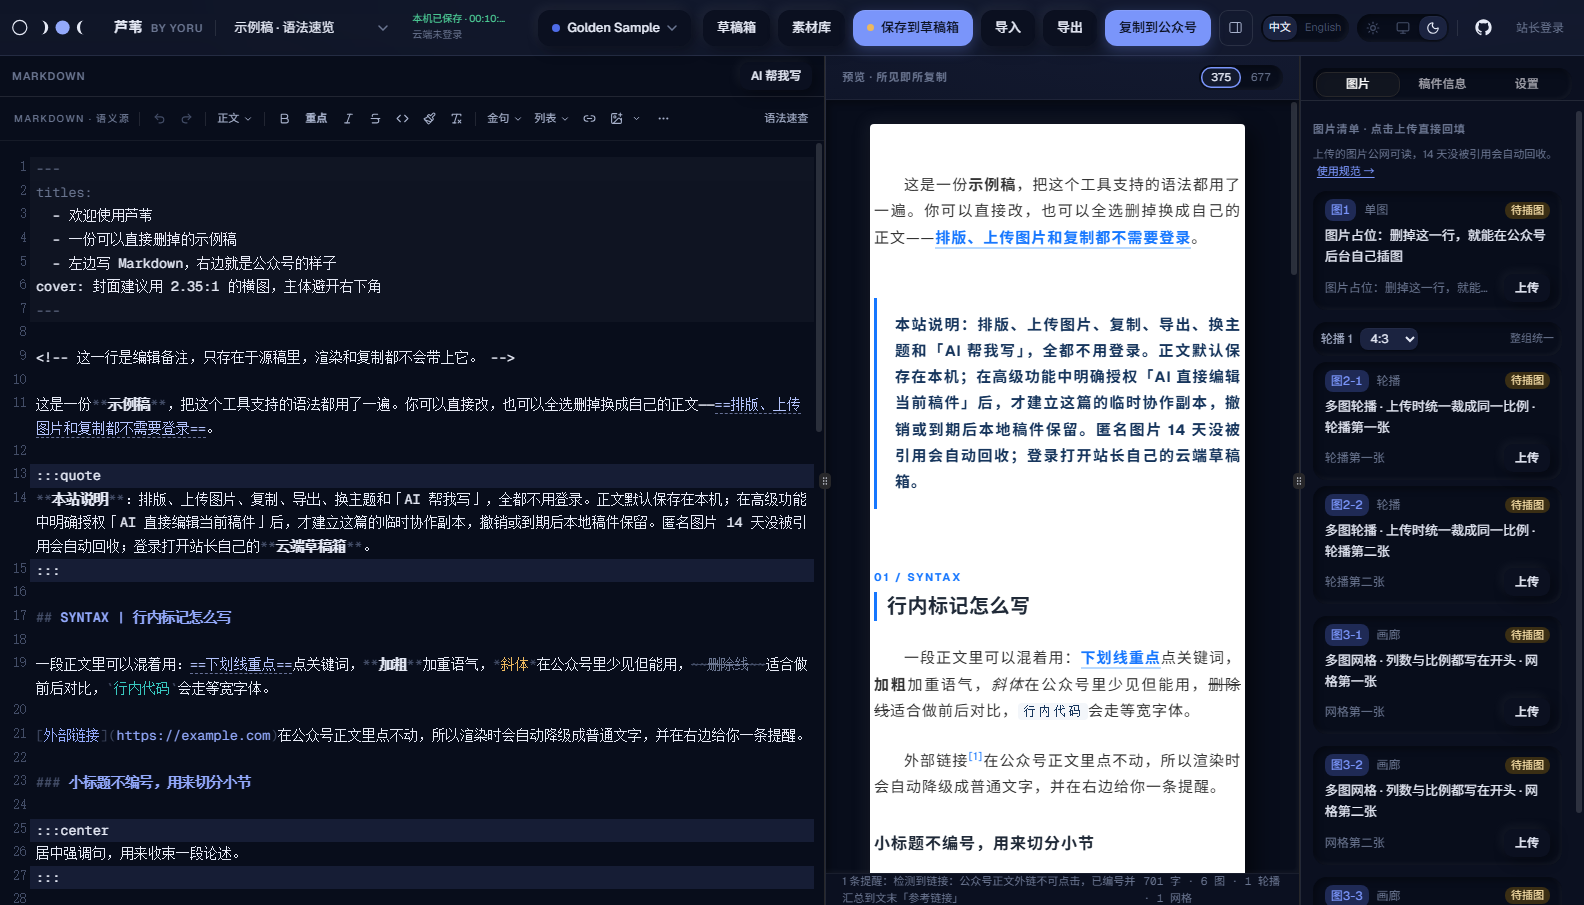Open the 设置 tab

click(x=1526, y=84)
